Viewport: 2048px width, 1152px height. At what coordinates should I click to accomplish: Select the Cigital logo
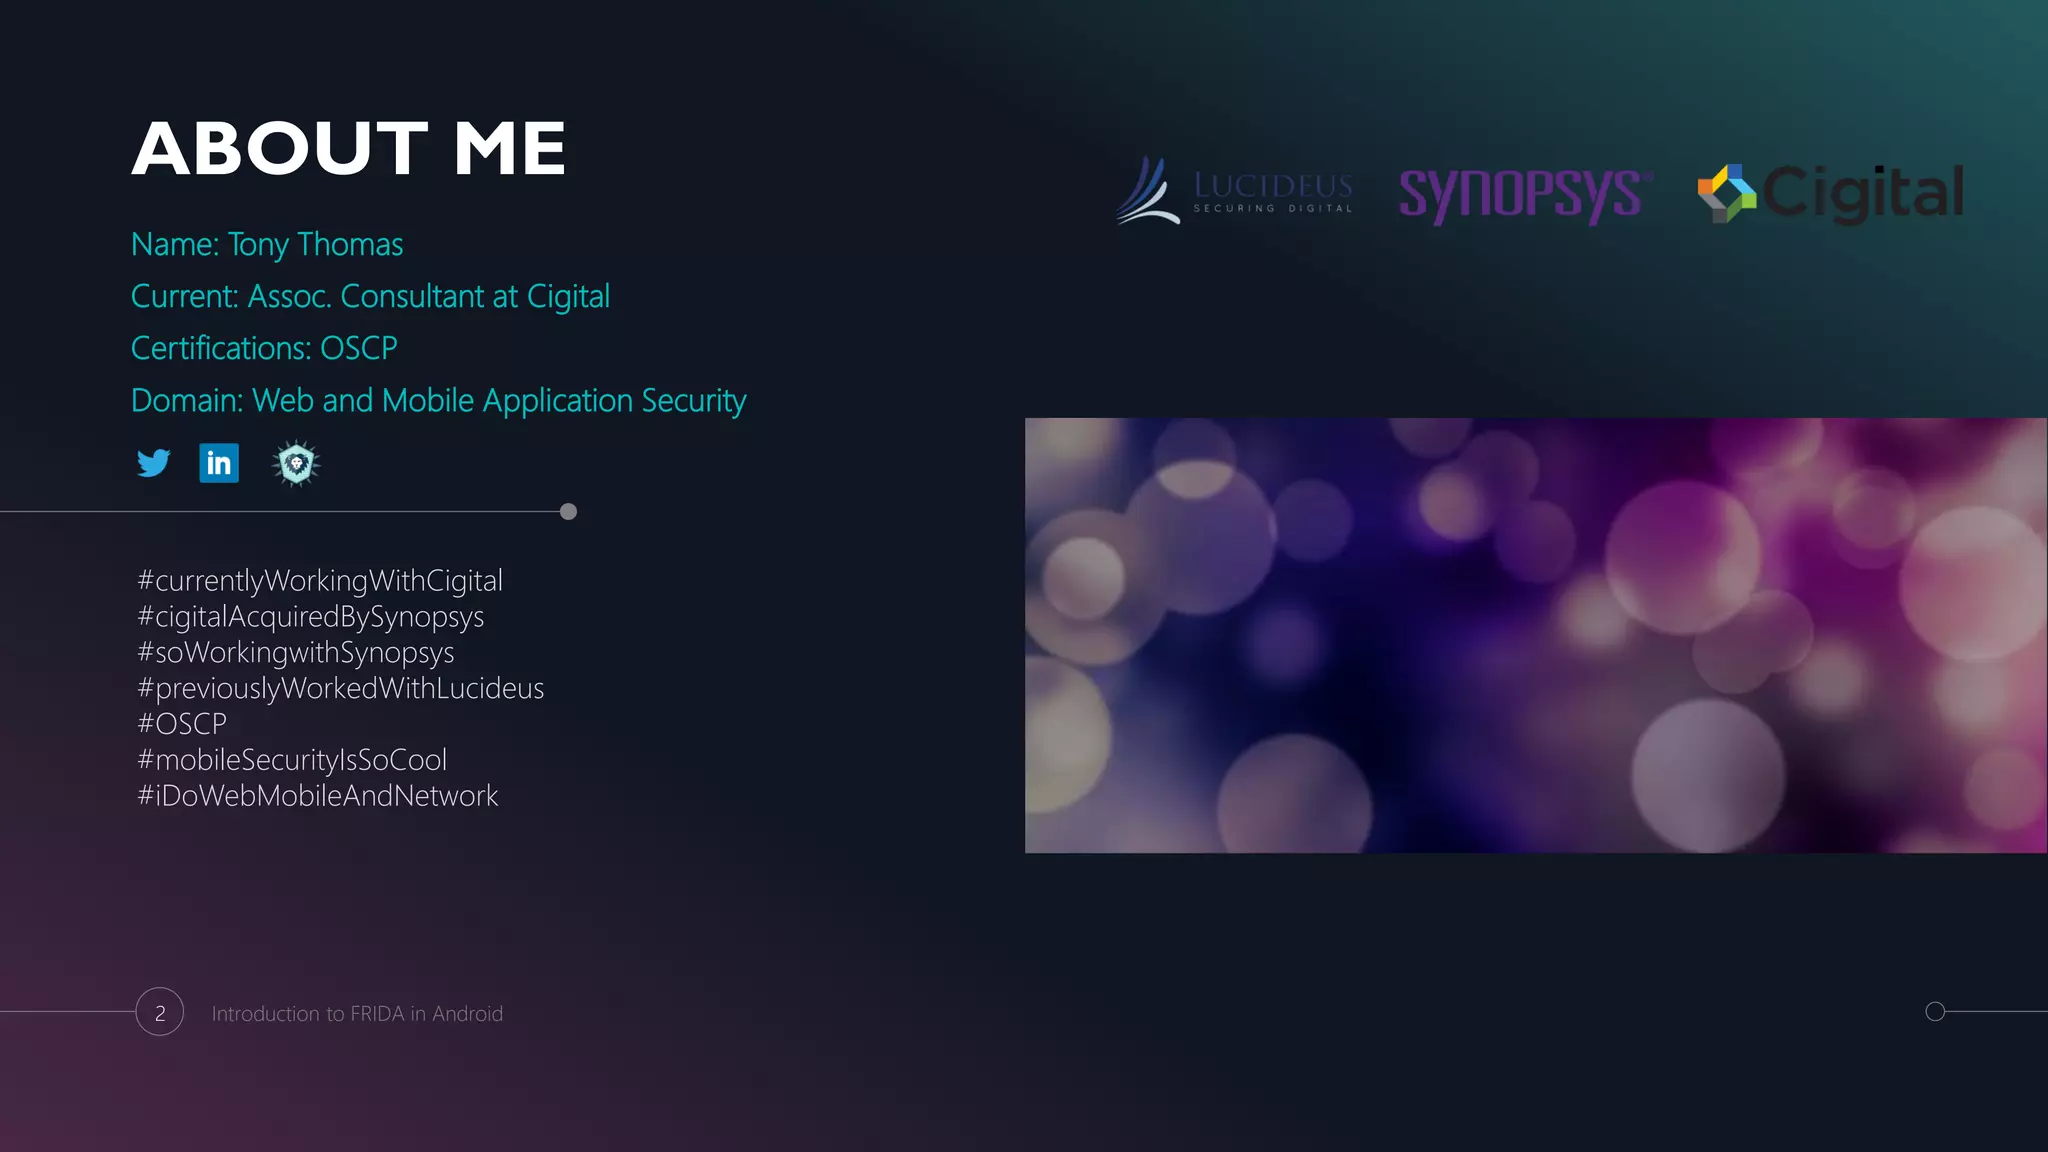click(1830, 193)
